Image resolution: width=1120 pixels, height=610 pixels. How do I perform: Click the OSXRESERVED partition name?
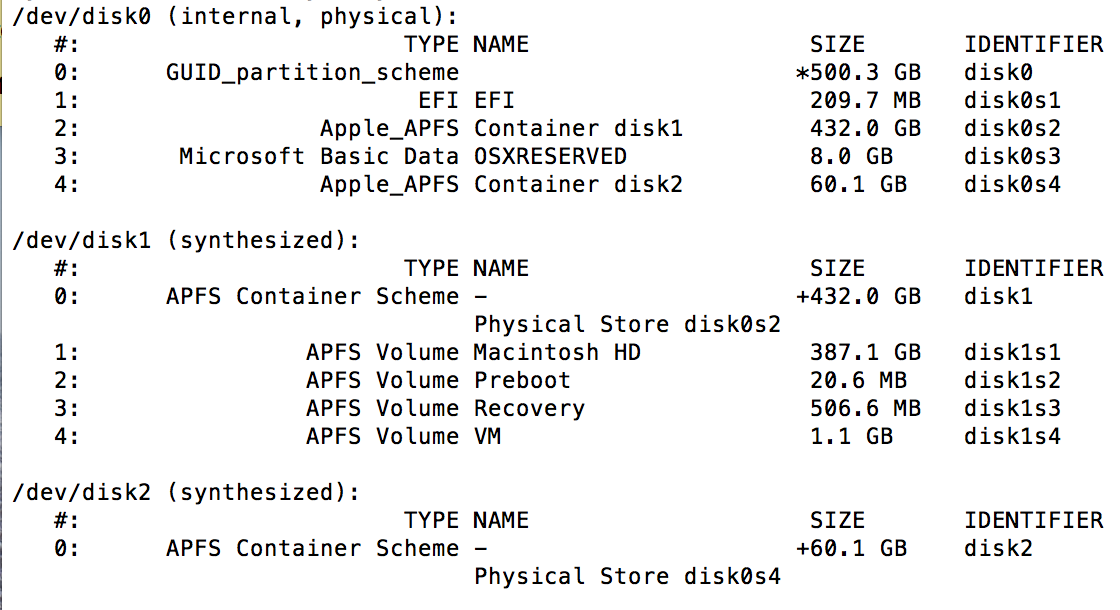pos(550,156)
